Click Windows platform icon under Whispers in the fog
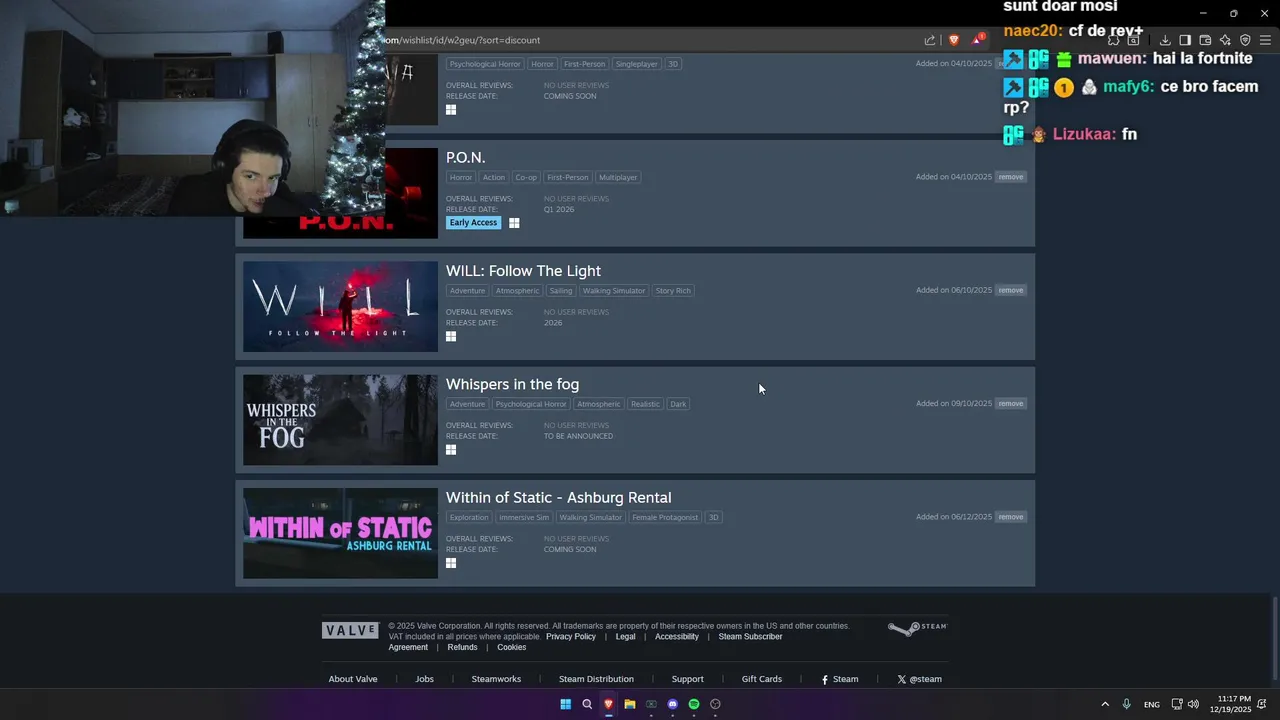 tap(451, 450)
